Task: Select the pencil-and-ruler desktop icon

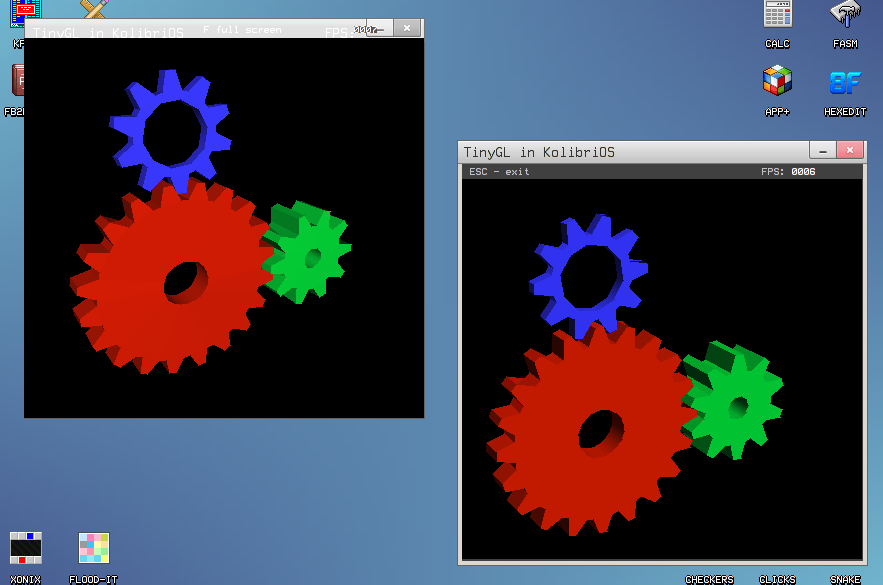Action: click(92, 12)
